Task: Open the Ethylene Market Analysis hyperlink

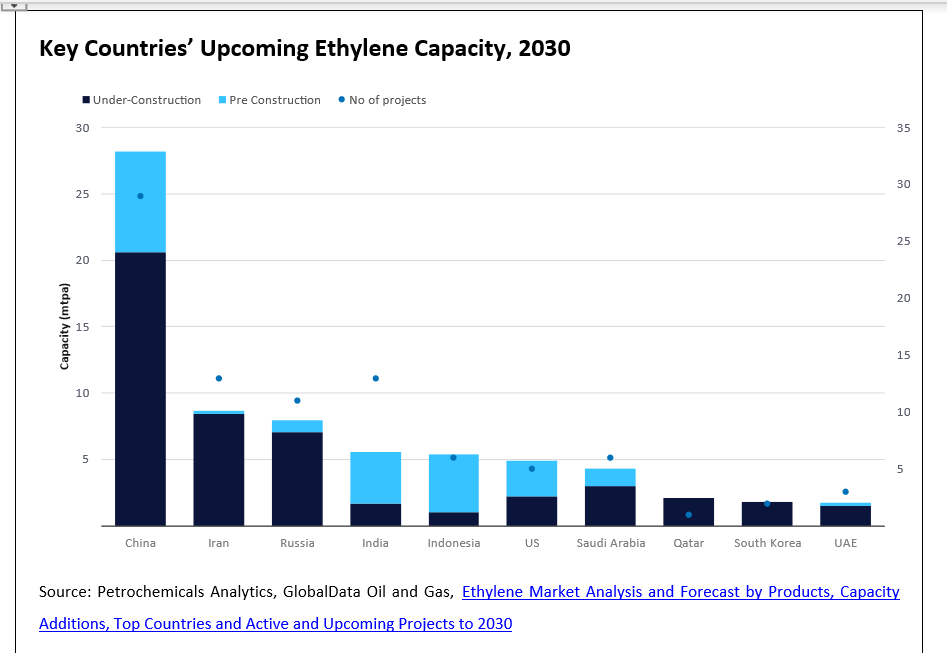Action: (680, 592)
